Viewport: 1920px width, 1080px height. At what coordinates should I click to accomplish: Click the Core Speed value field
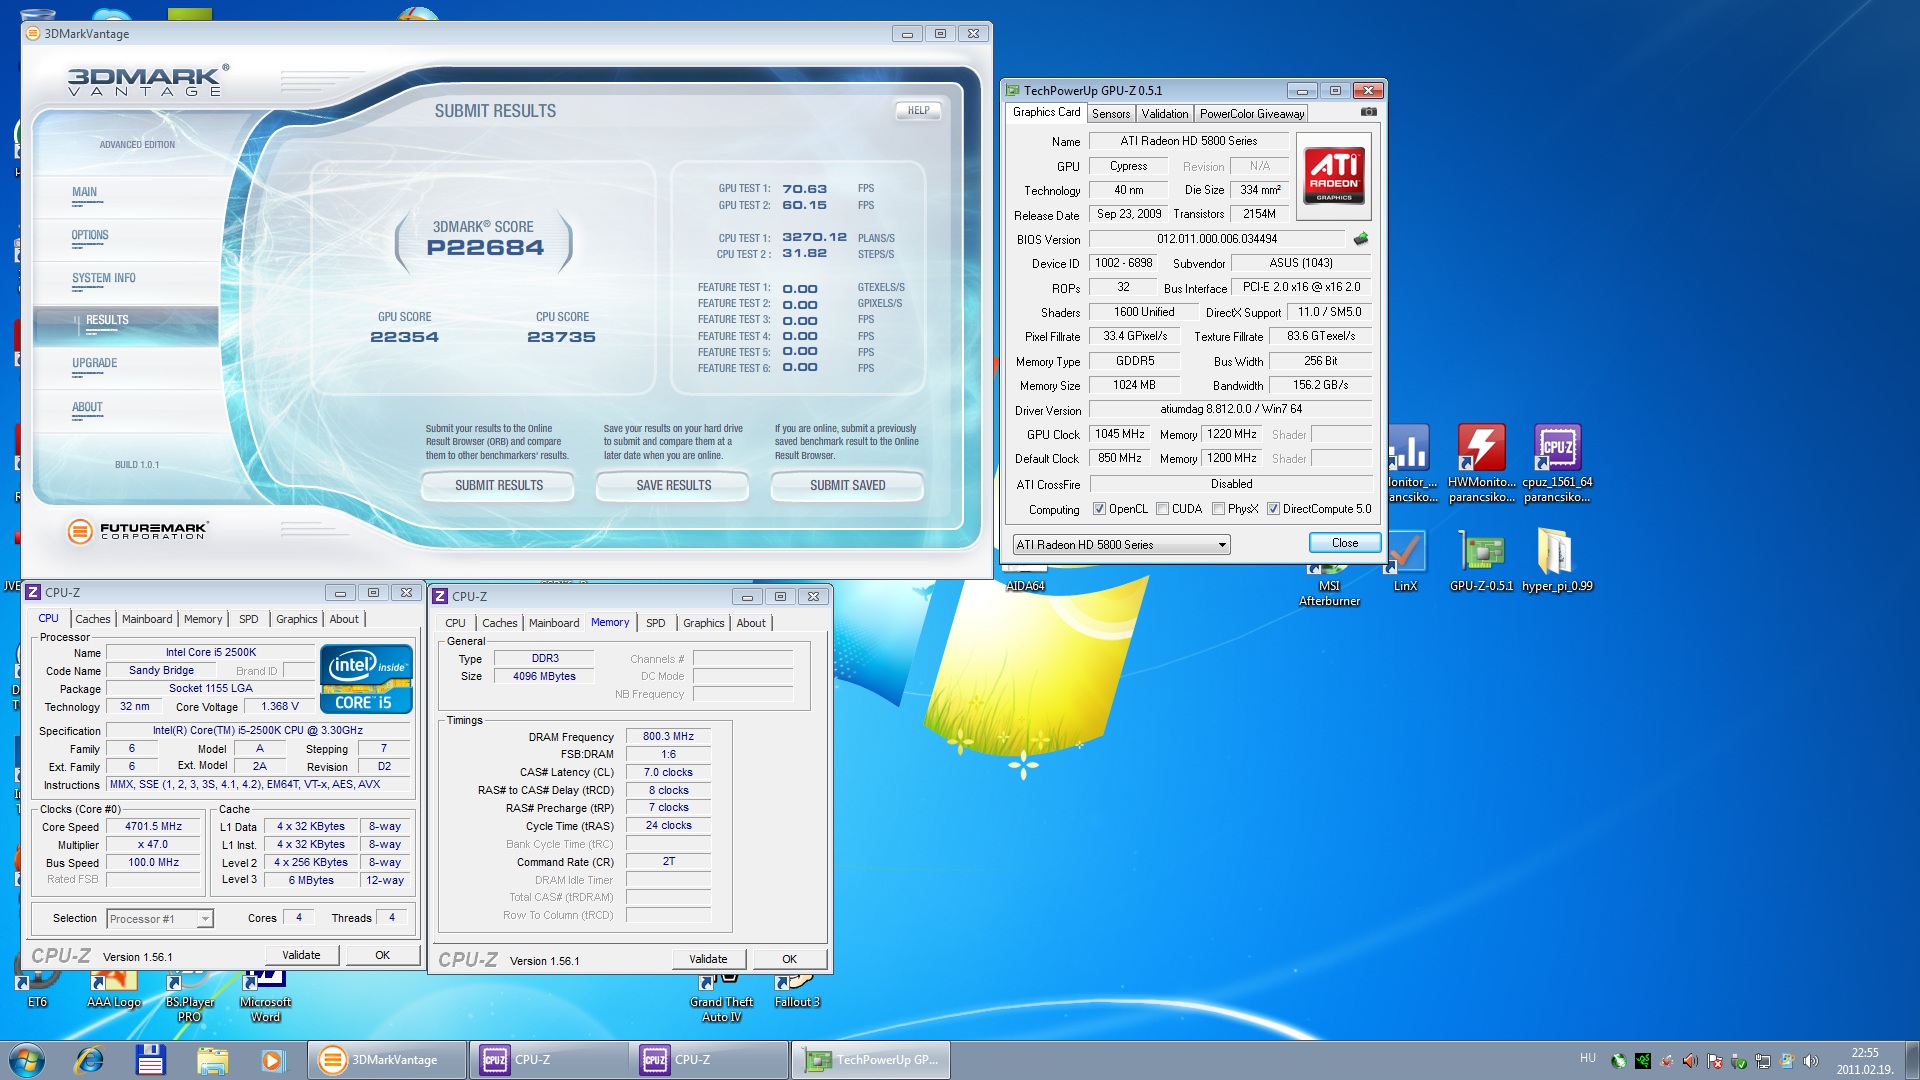click(153, 827)
